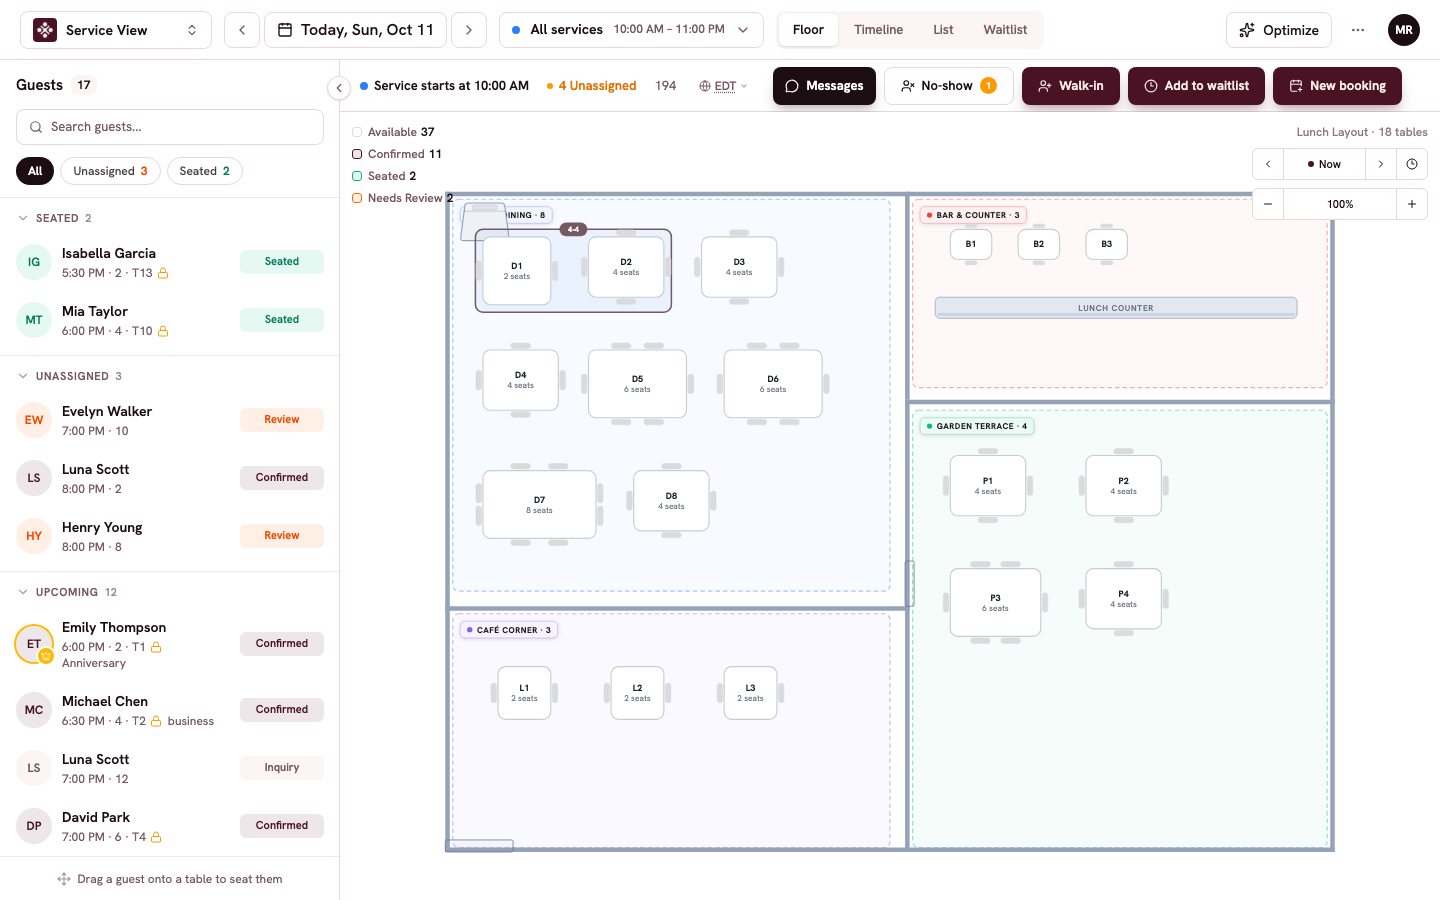
Task: Zoom in the floor plan
Action: click(x=1412, y=204)
